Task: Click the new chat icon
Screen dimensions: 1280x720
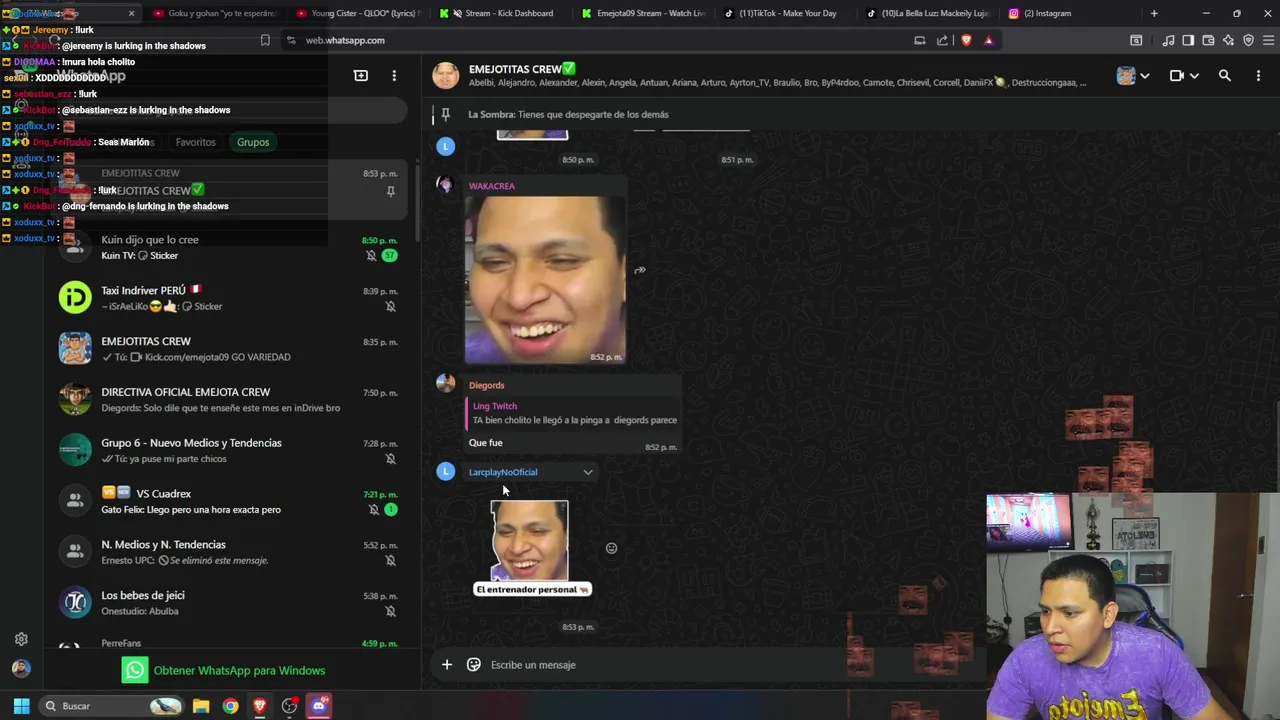Action: pyautogui.click(x=361, y=76)
